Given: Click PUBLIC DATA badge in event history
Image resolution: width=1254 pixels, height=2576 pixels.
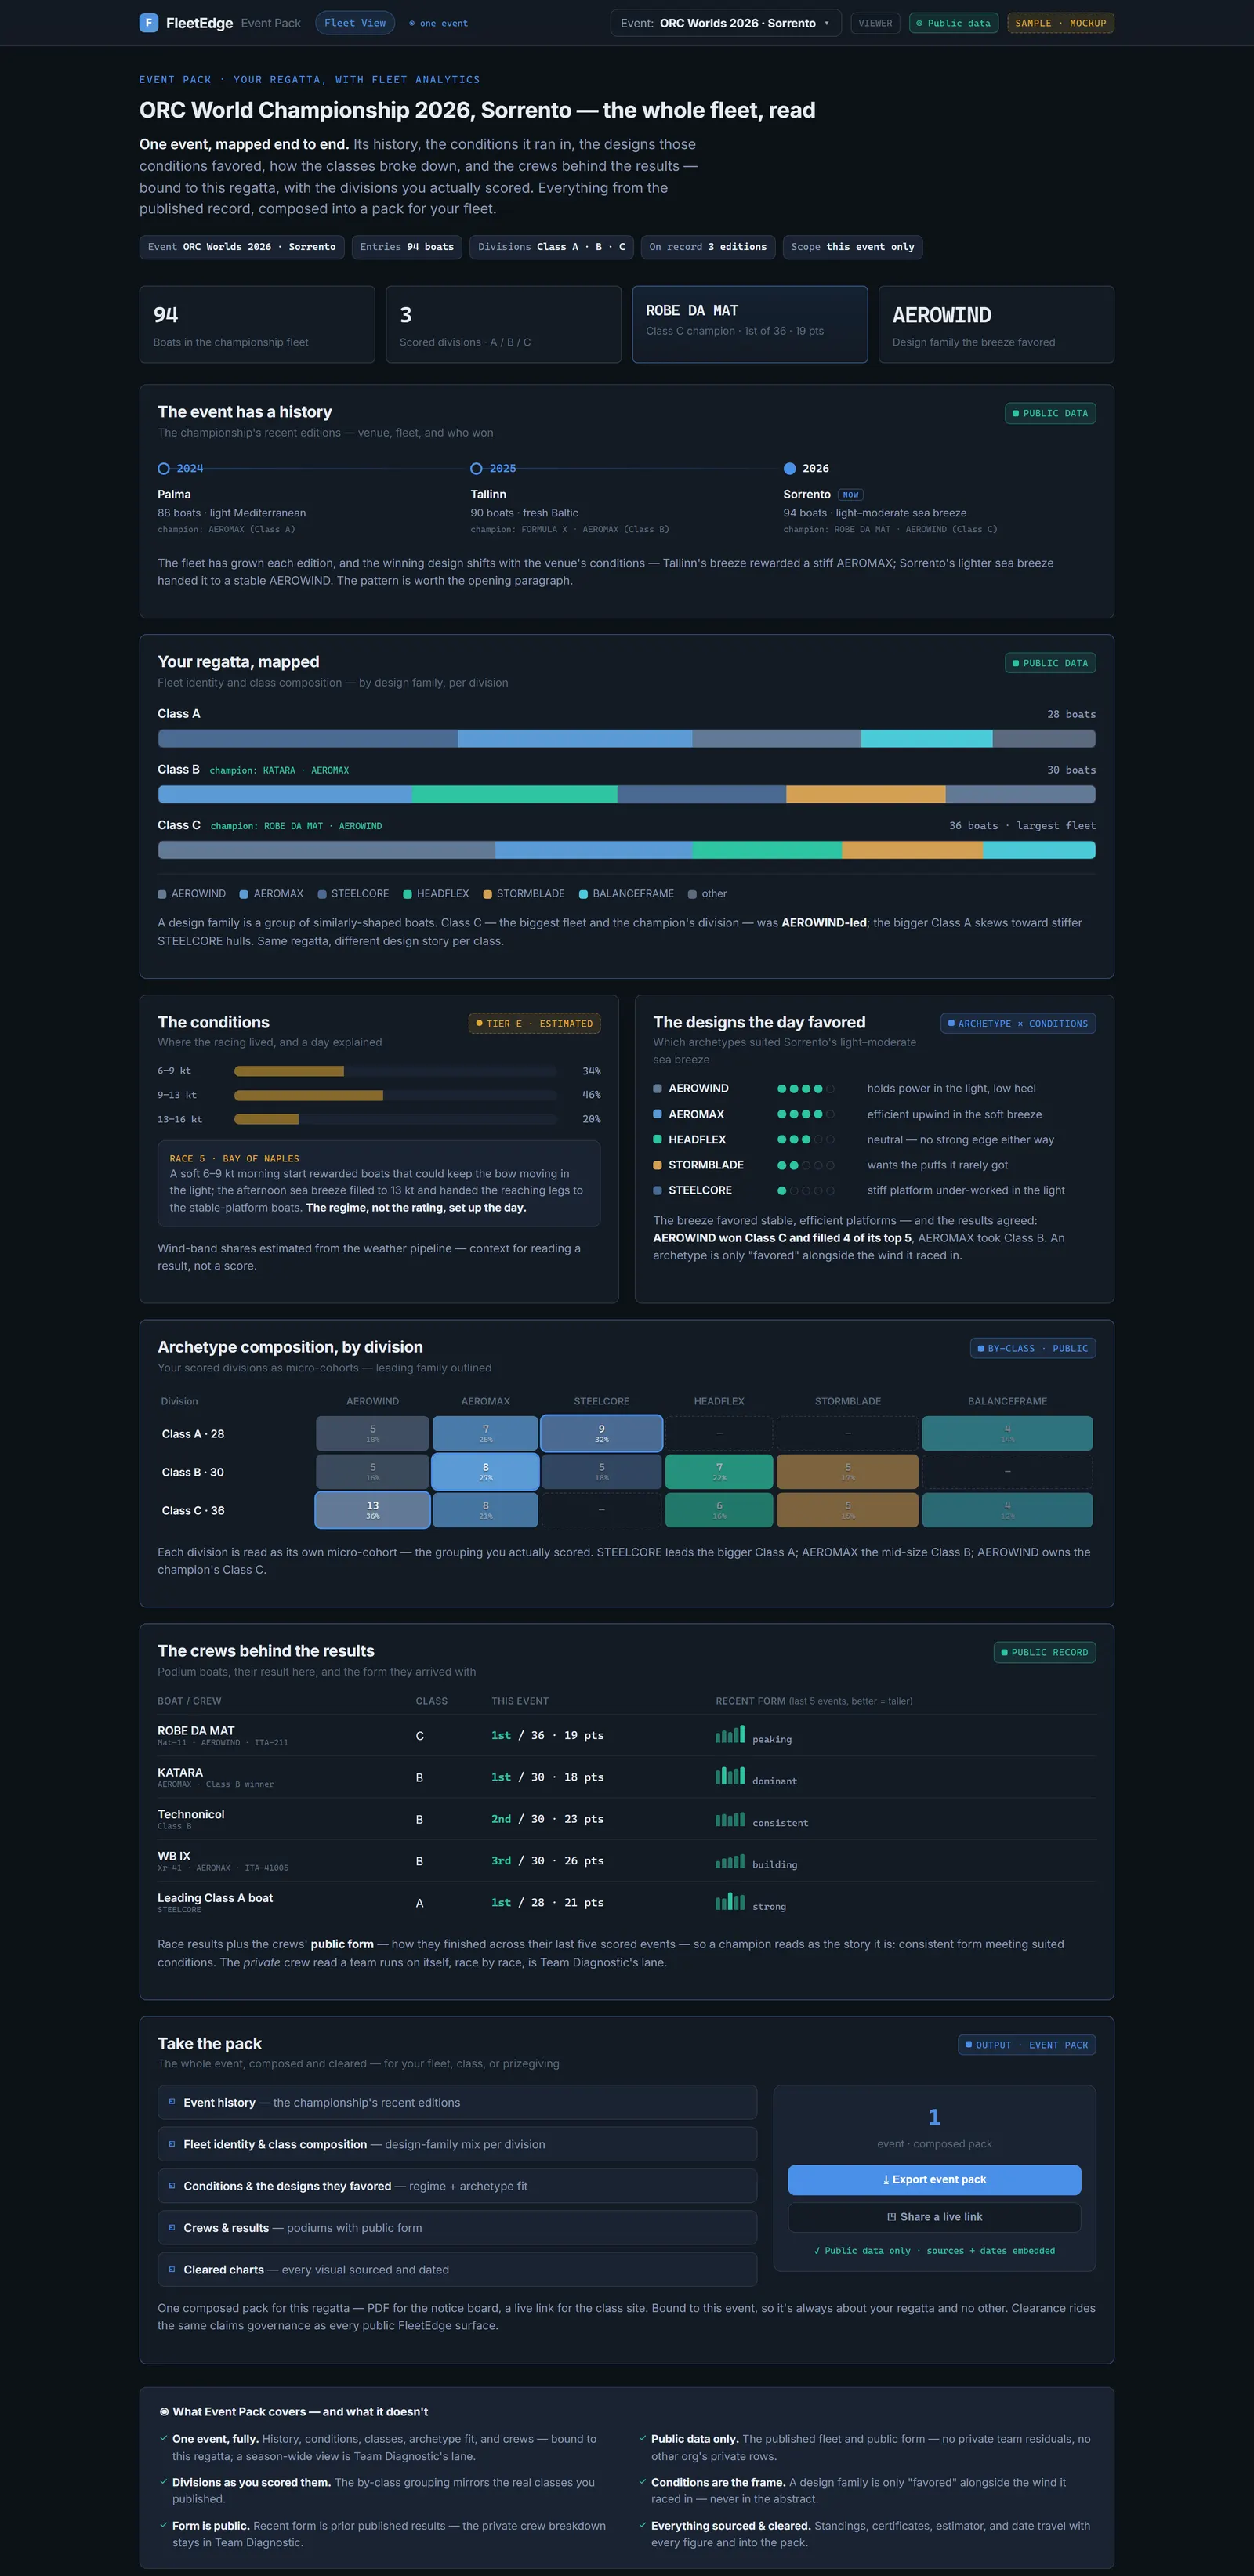Looking at the screenshot, I should (x=1050, y=413).
